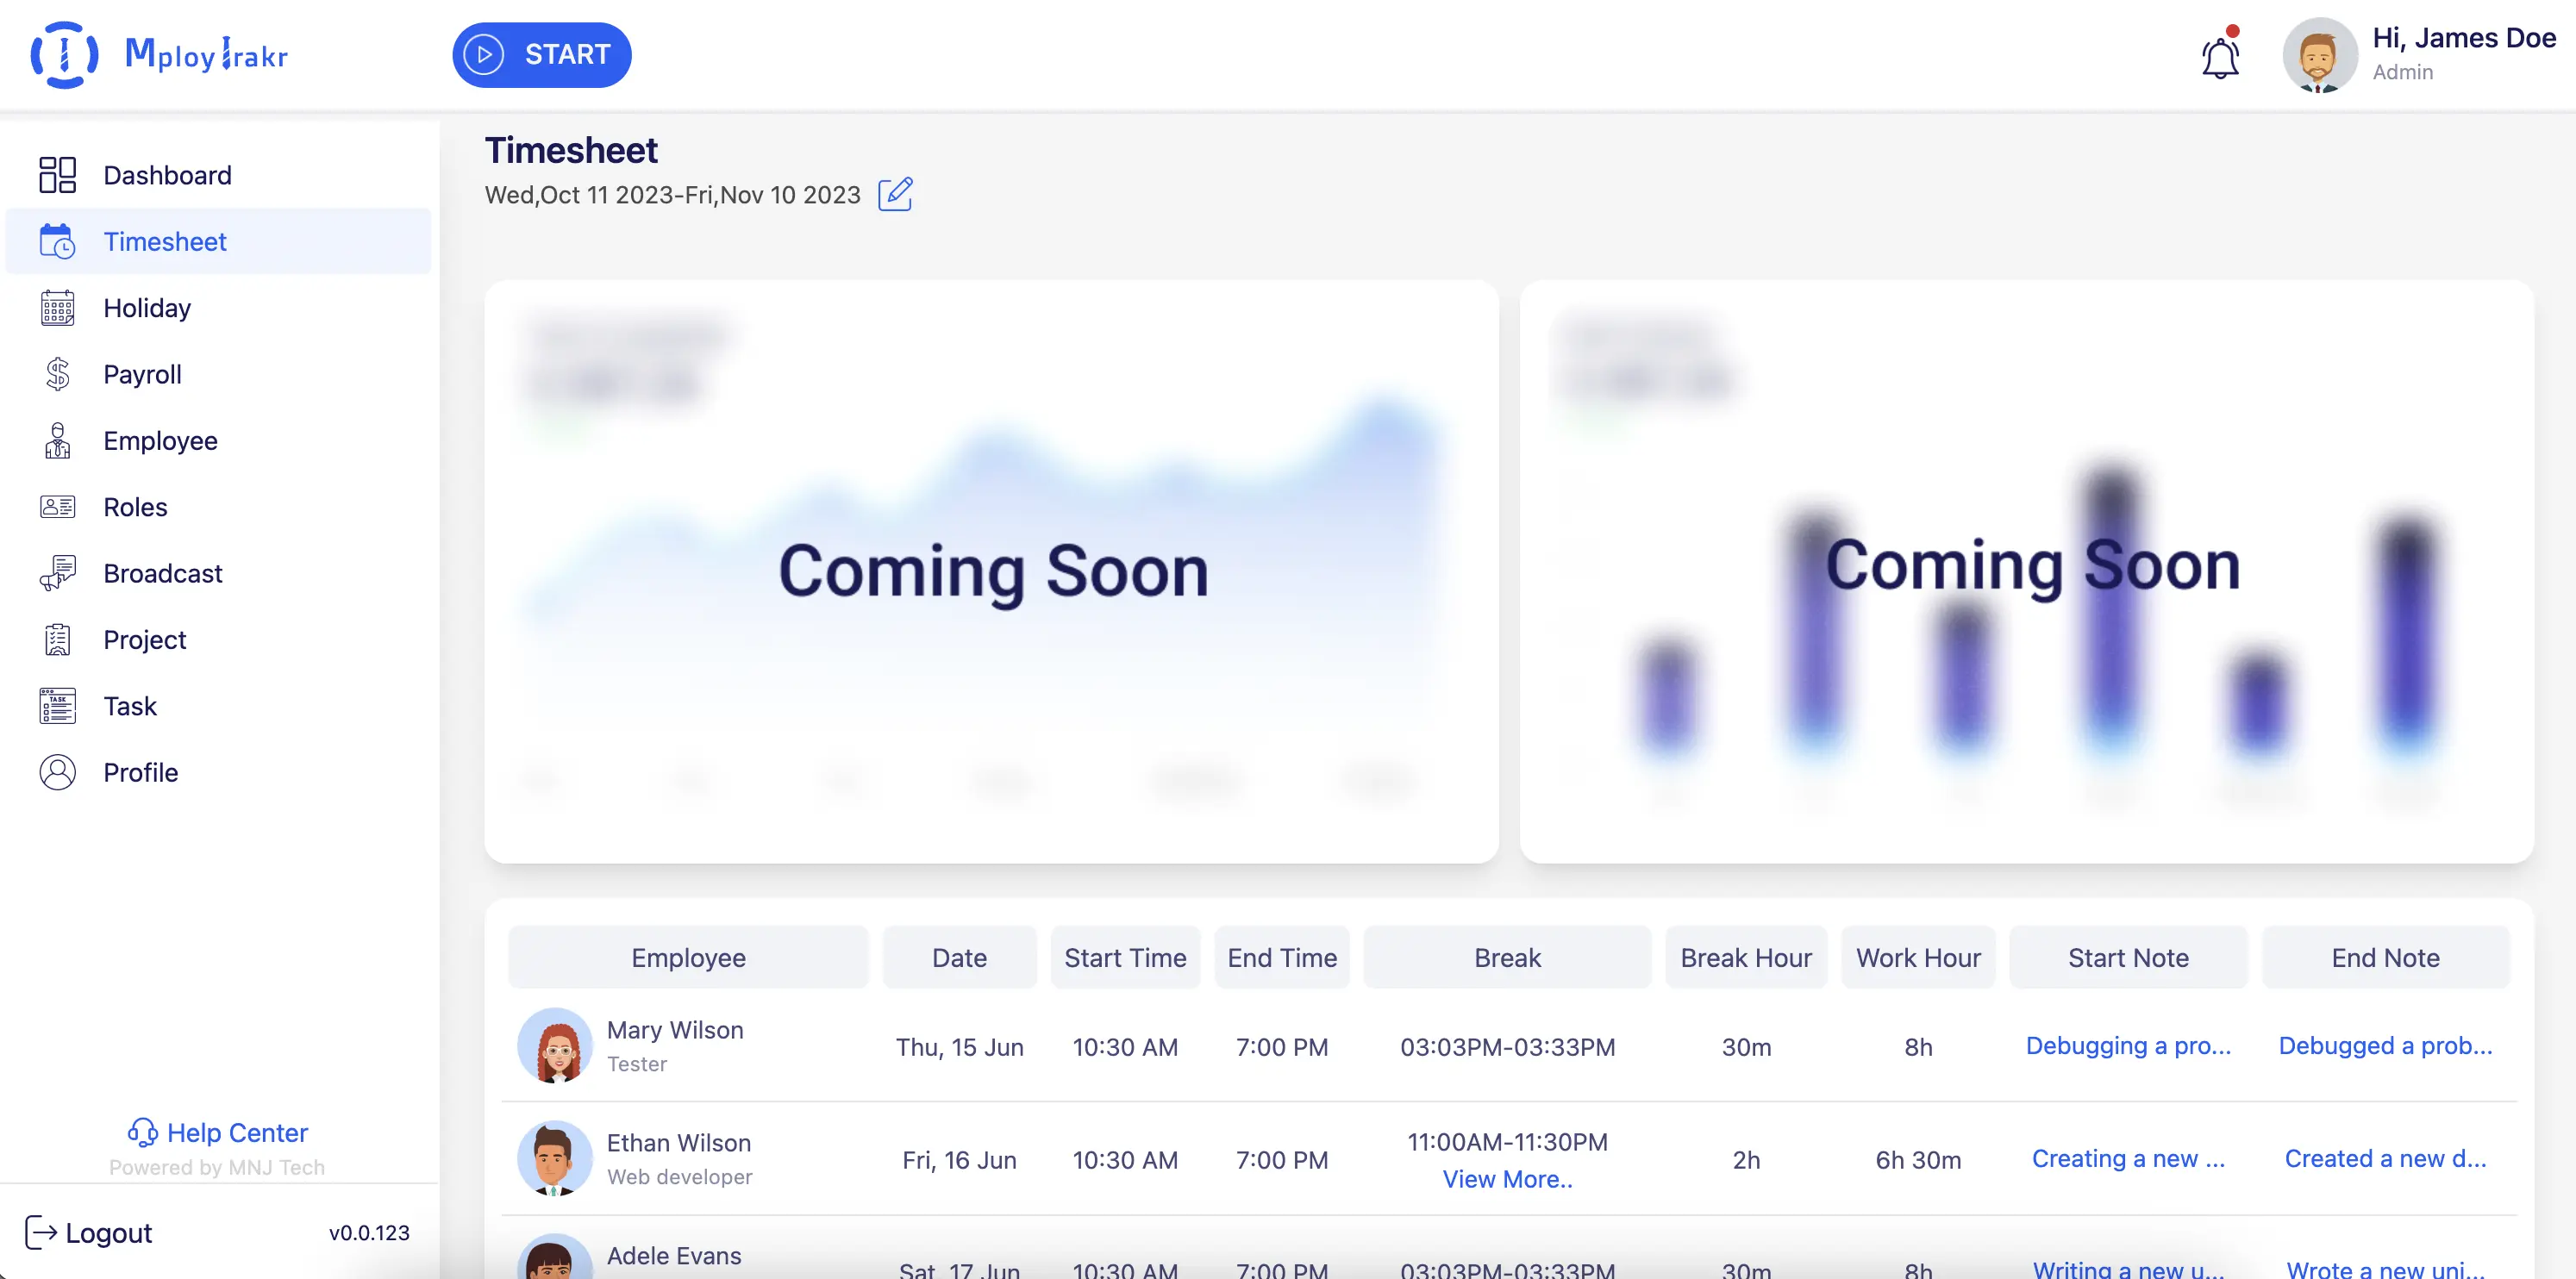Click the Payroll dollar icon
The image size is (2576, 1279).
(57, 374)
